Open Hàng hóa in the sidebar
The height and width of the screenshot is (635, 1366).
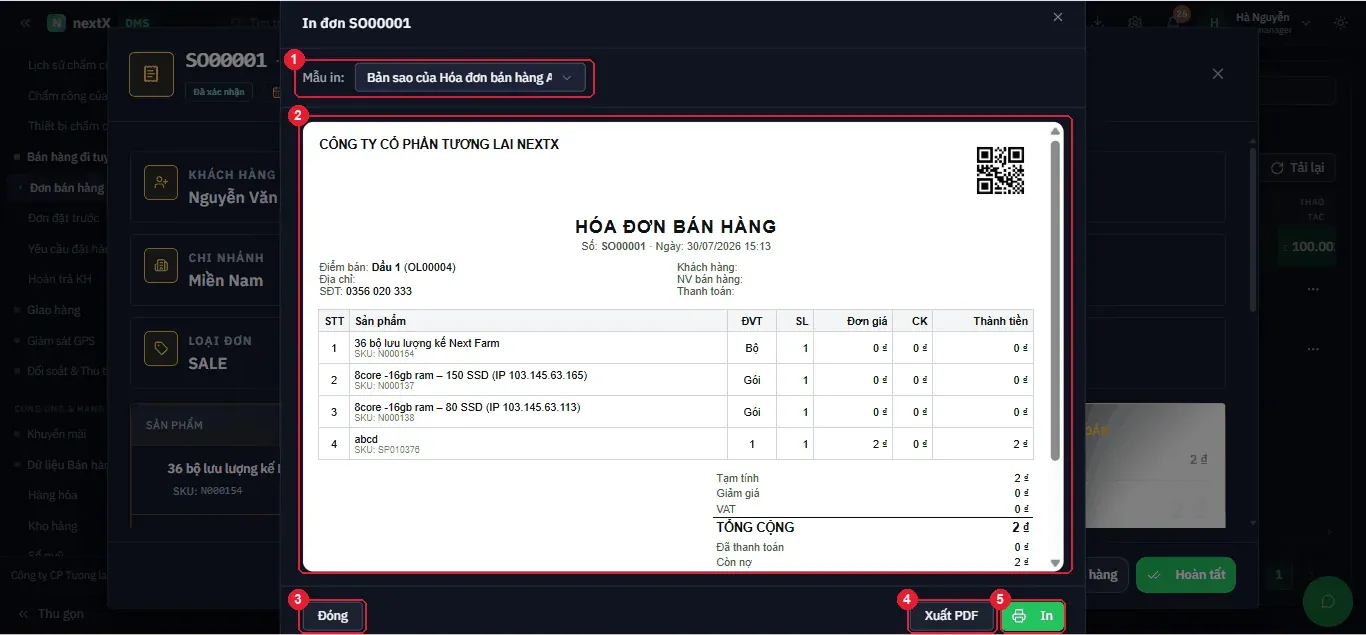(x=52, y=495)
